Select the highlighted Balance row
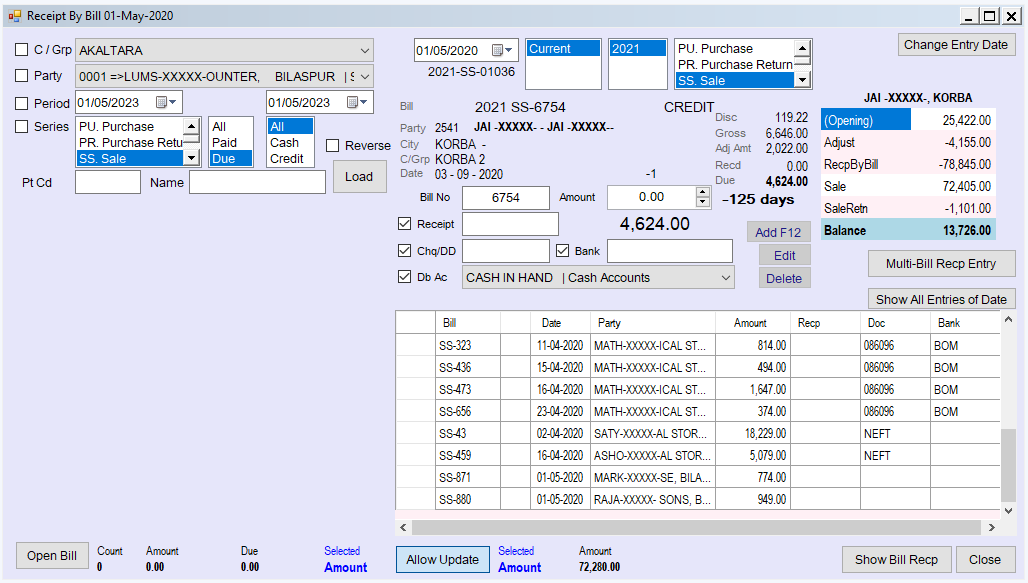 point(908,230)
